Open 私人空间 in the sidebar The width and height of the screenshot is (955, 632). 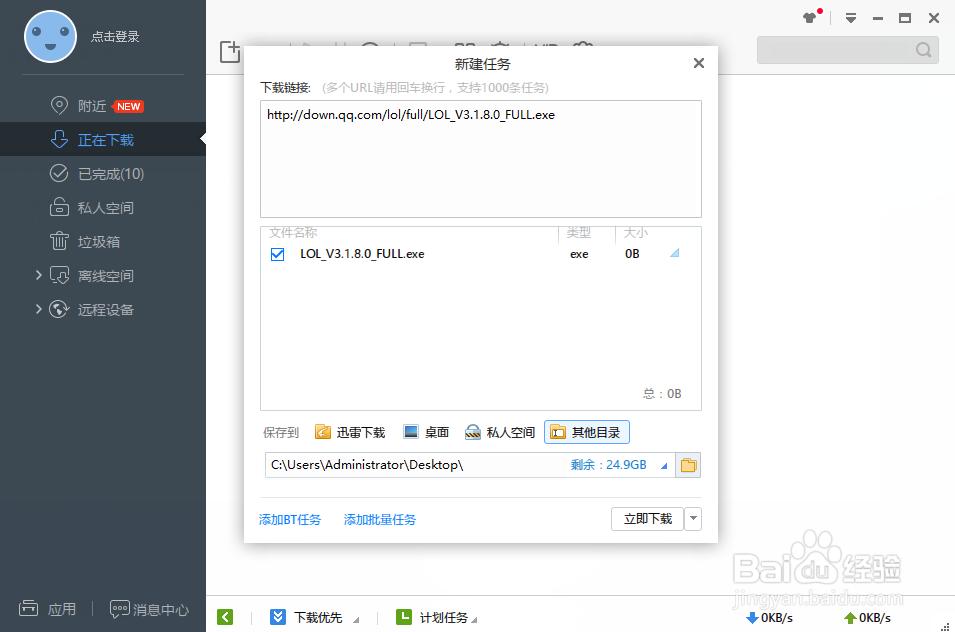tap(92, 208)
